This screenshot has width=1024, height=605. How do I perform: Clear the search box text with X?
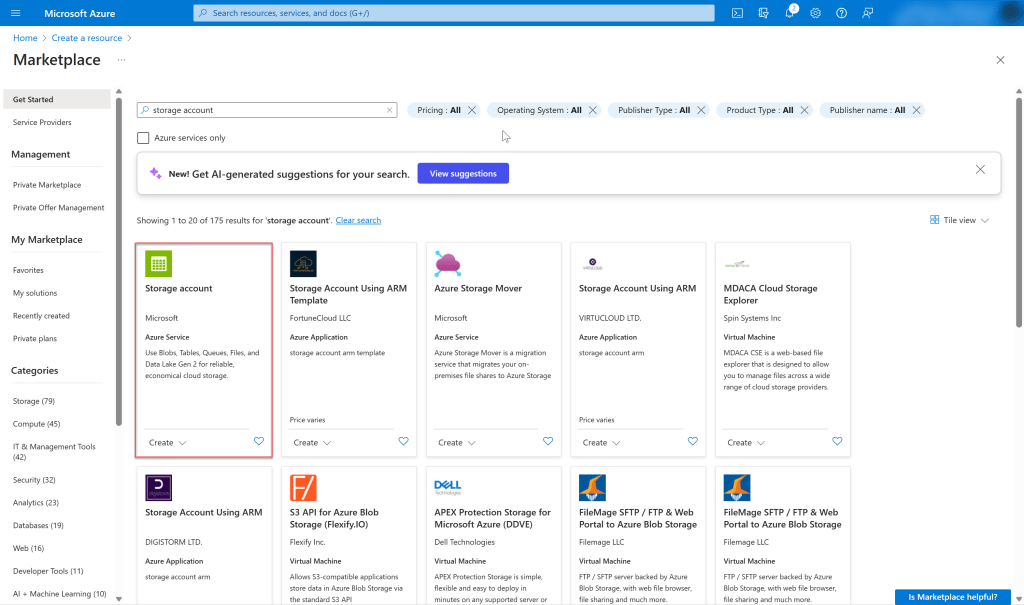[x=389, y=110]
